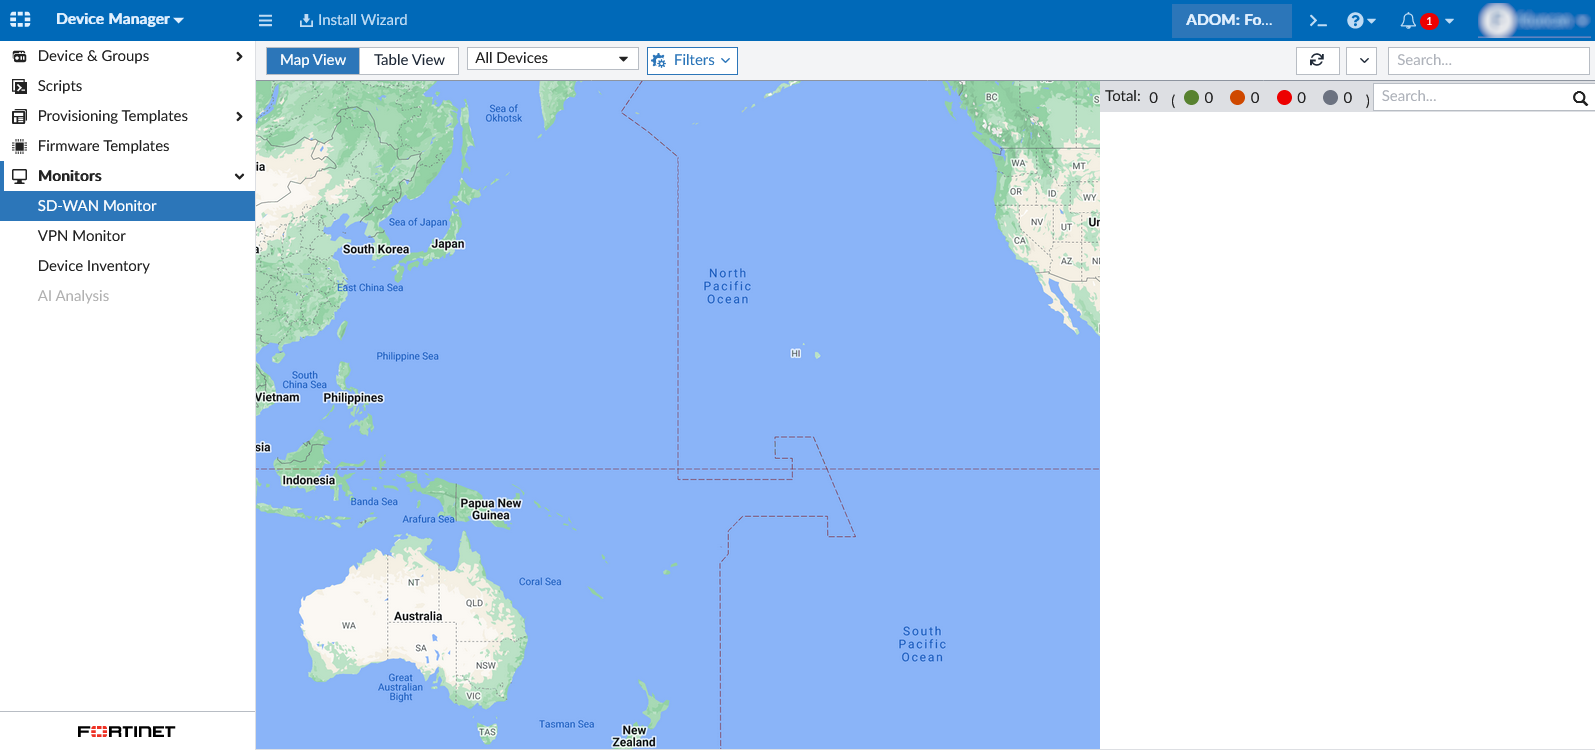Click the green status dot
Screen dimensions: 1595x750
click(1191, 97)
